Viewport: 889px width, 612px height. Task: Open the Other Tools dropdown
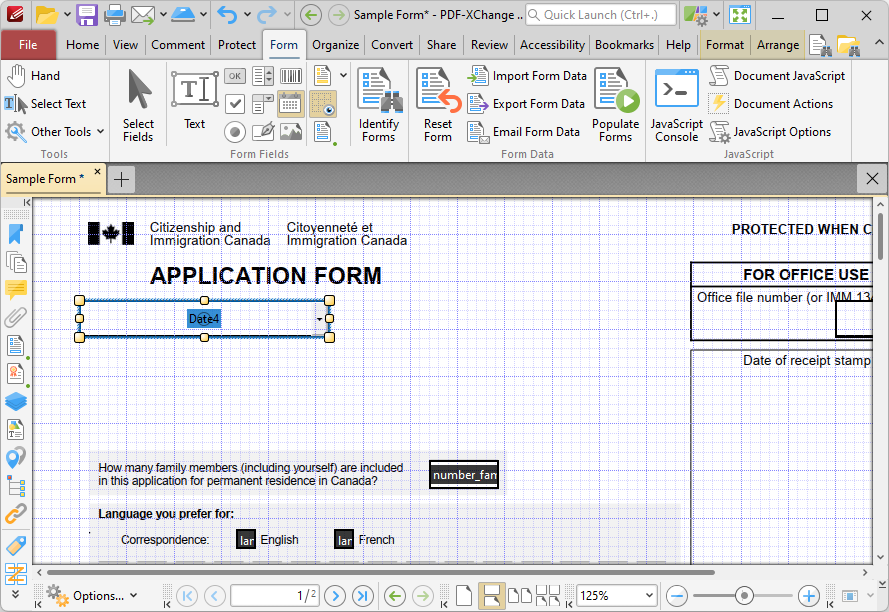[x=55, y=132]
